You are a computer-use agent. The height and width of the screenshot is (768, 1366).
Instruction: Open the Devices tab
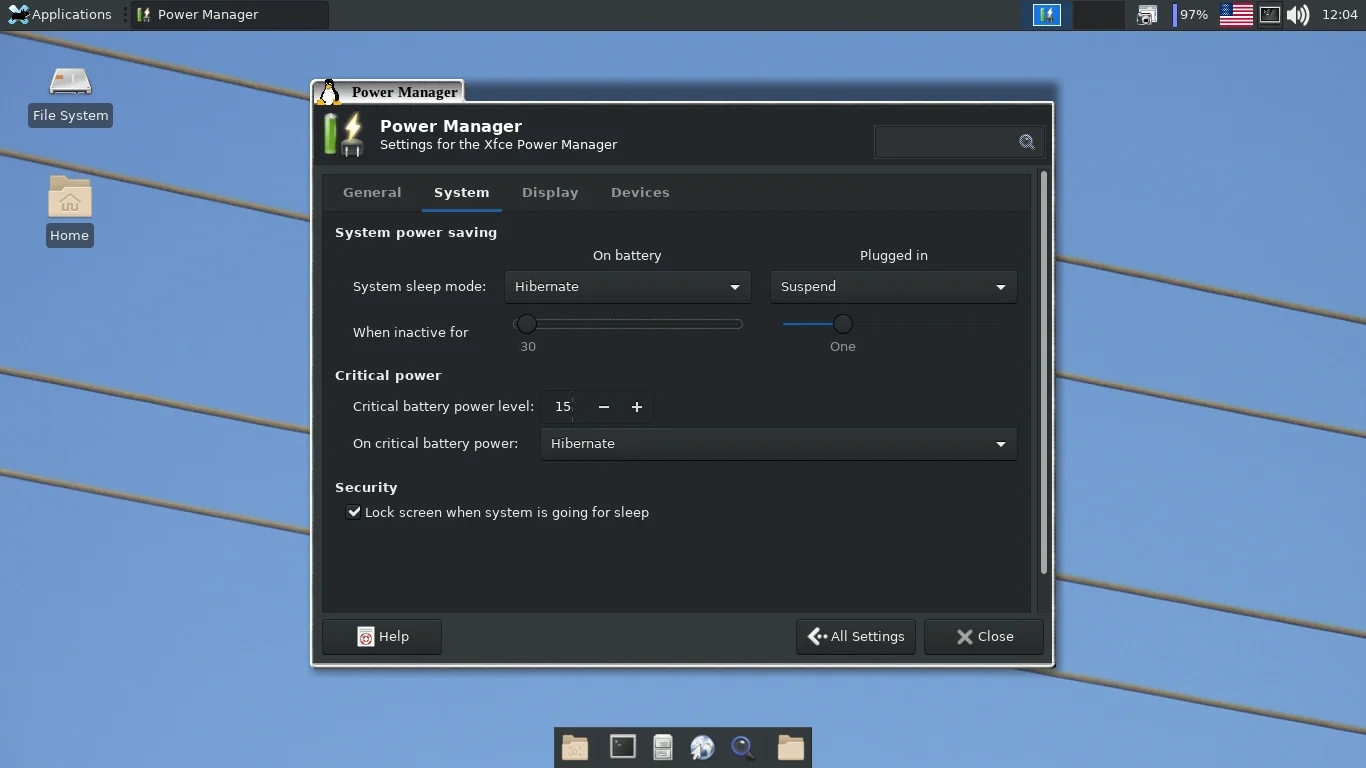[x=640, y=193]
